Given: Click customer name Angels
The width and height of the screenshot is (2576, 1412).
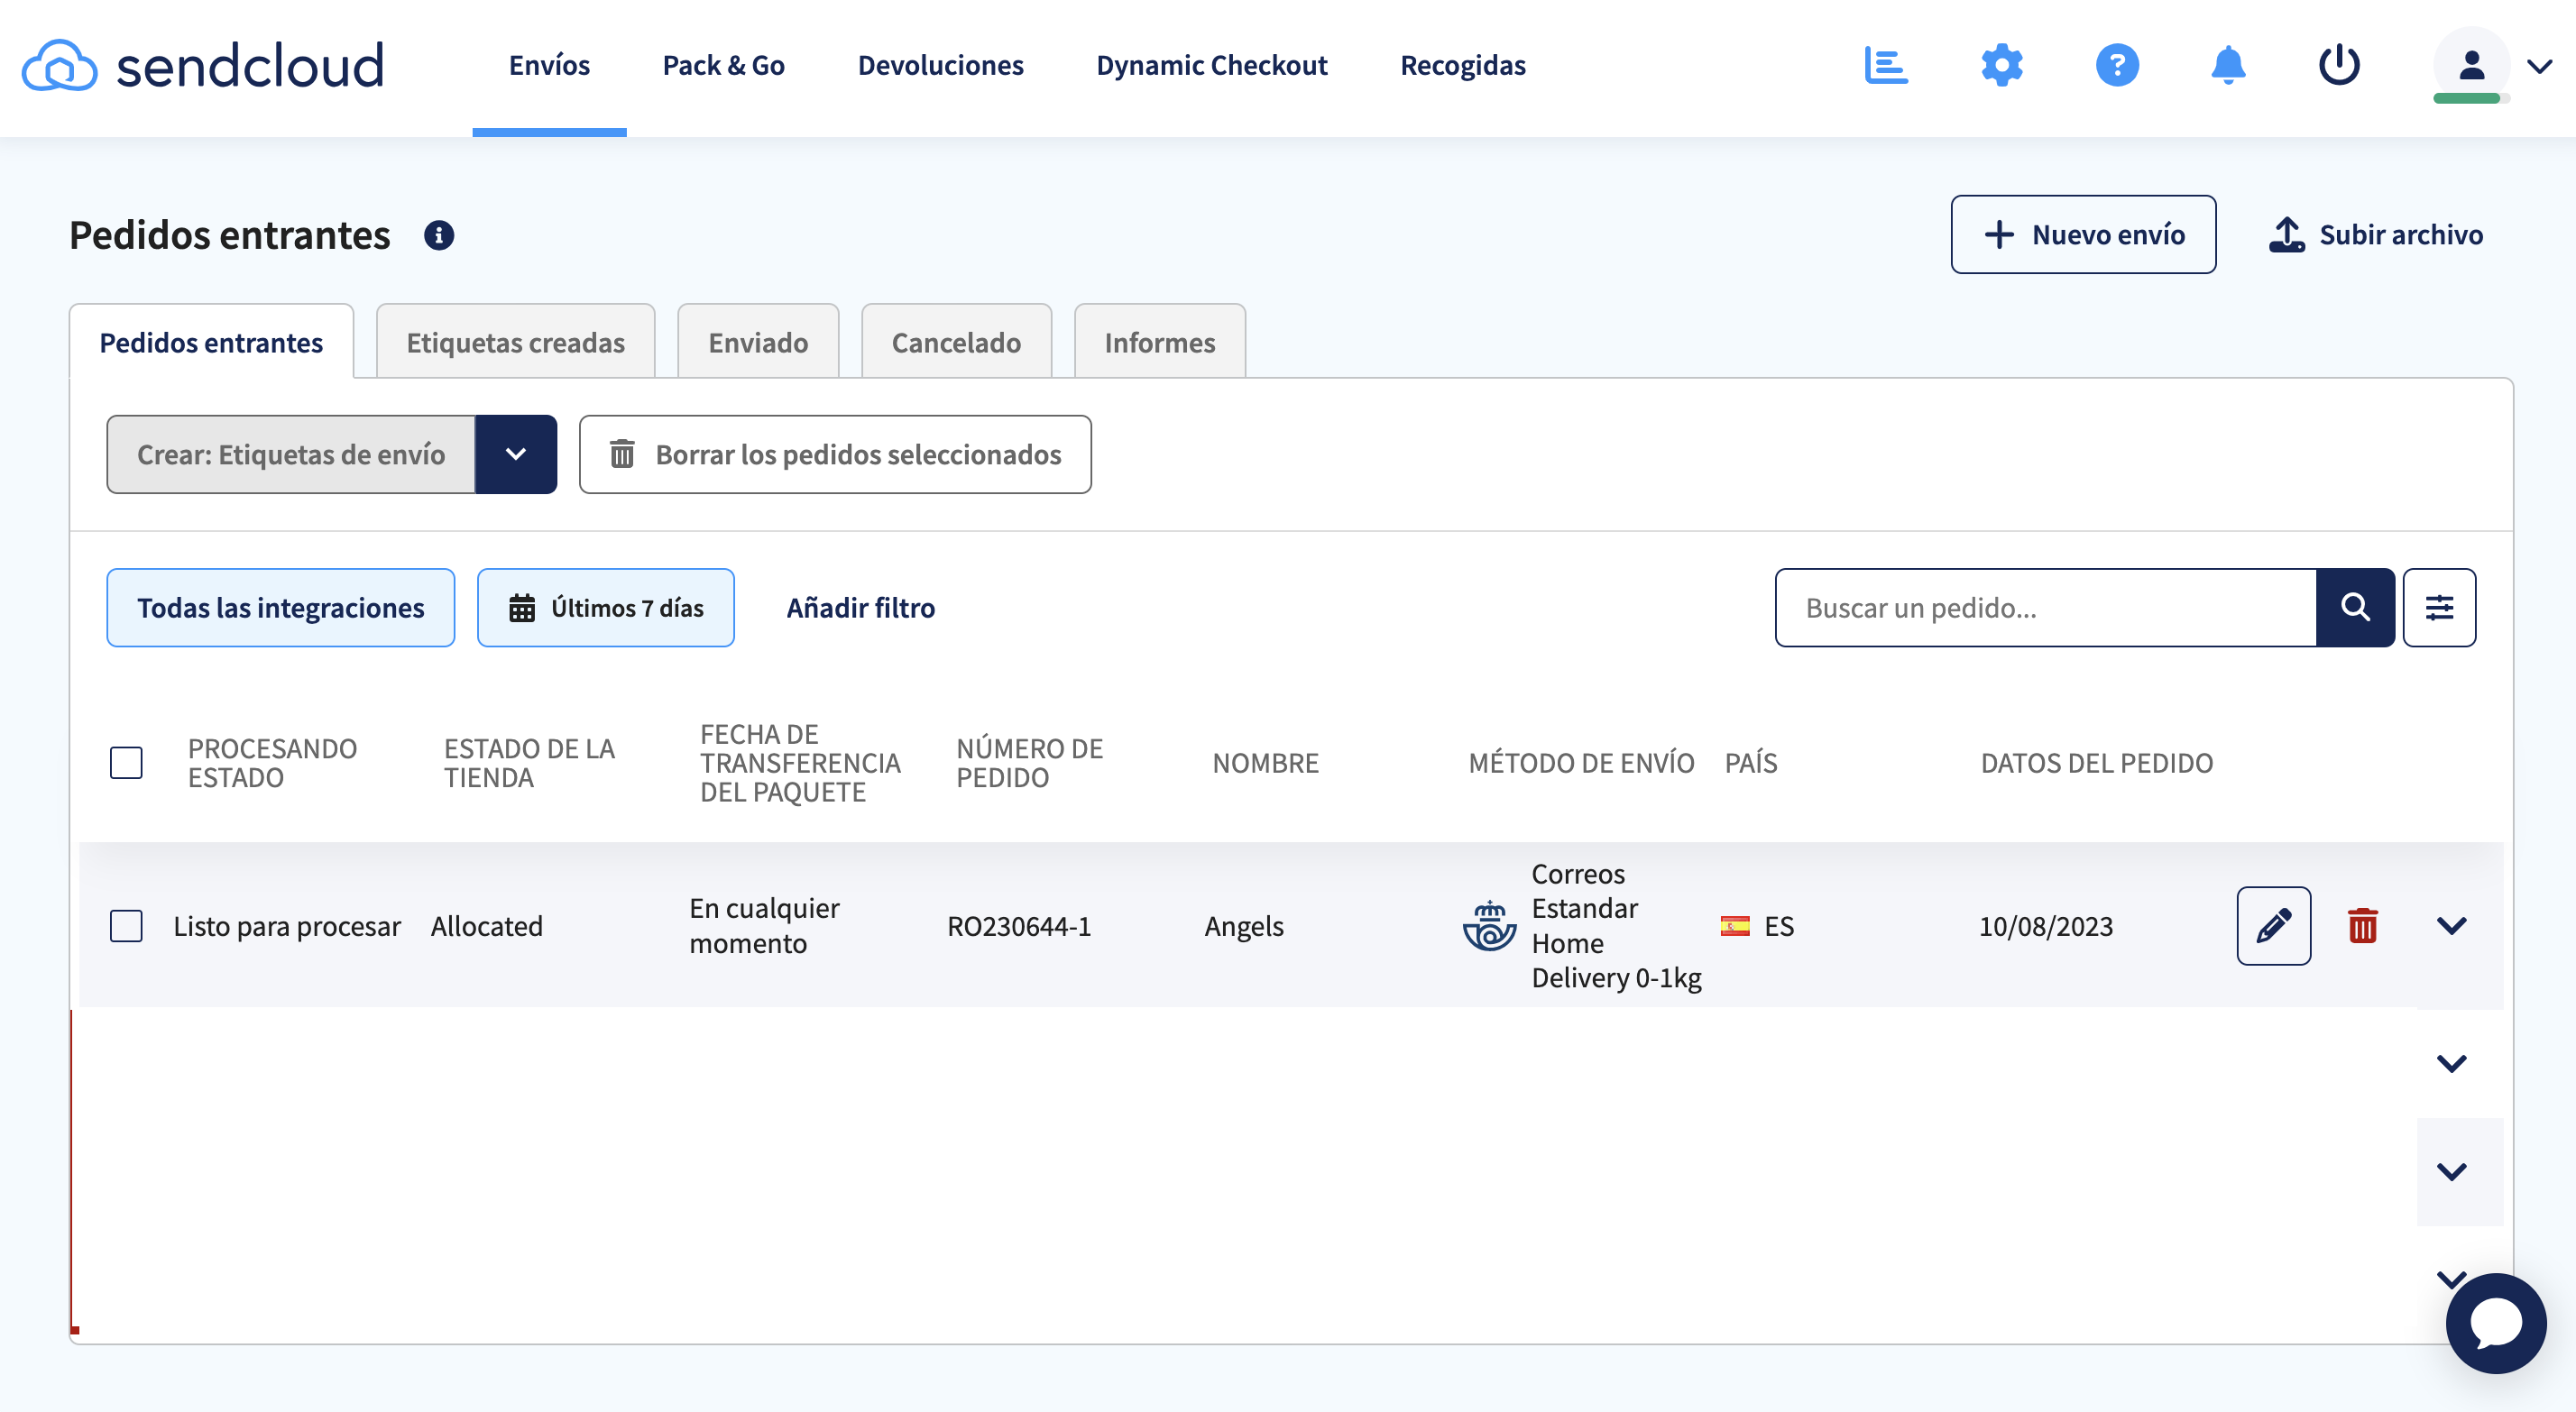Looking at the screenshot, I should [x=1244, y=926].
